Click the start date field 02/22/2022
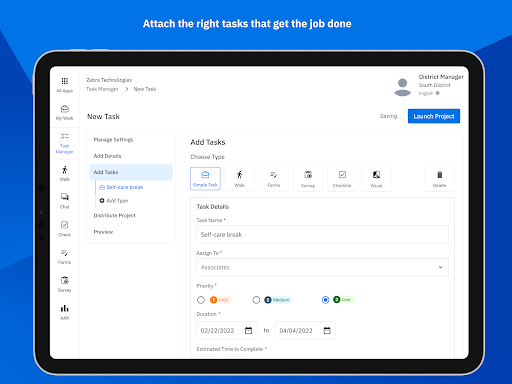512x384 pixels. [227, 330]
